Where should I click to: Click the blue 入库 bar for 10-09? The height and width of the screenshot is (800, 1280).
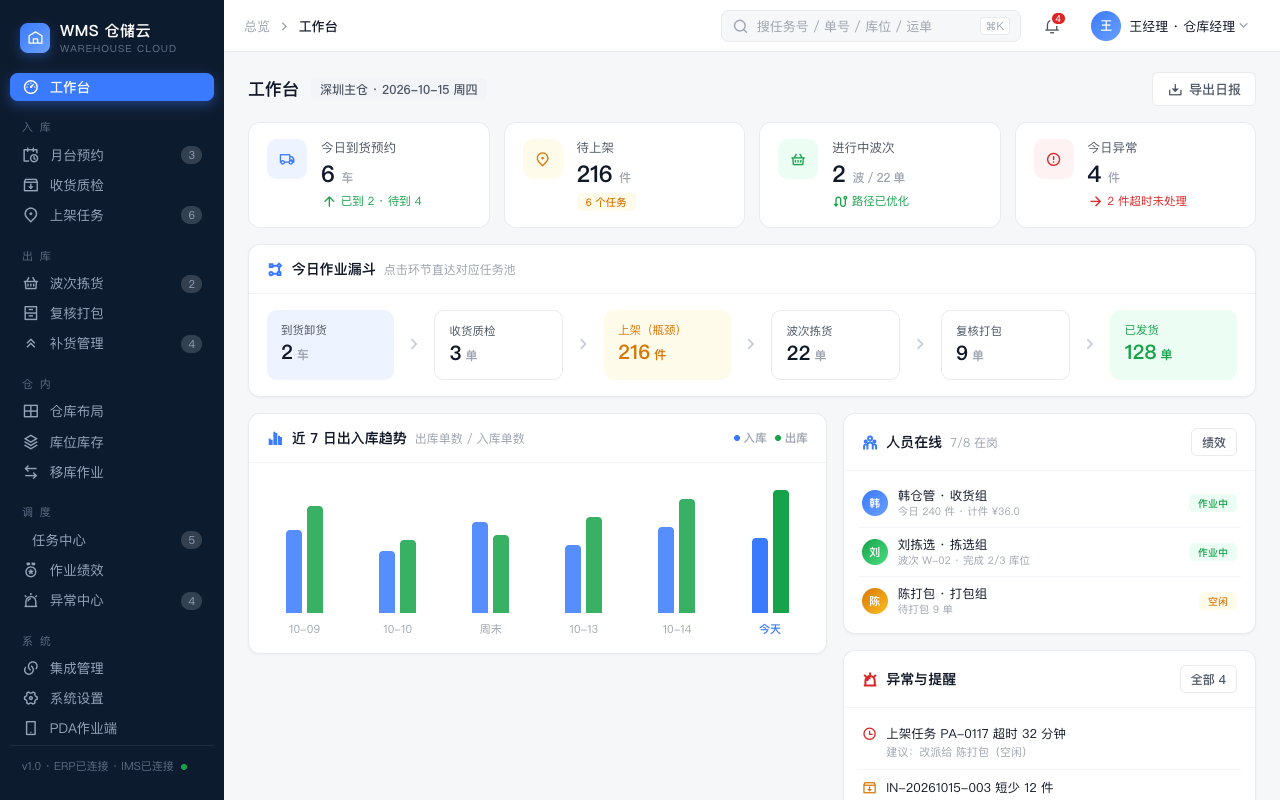pyautogui.click(x=294, y=571)
